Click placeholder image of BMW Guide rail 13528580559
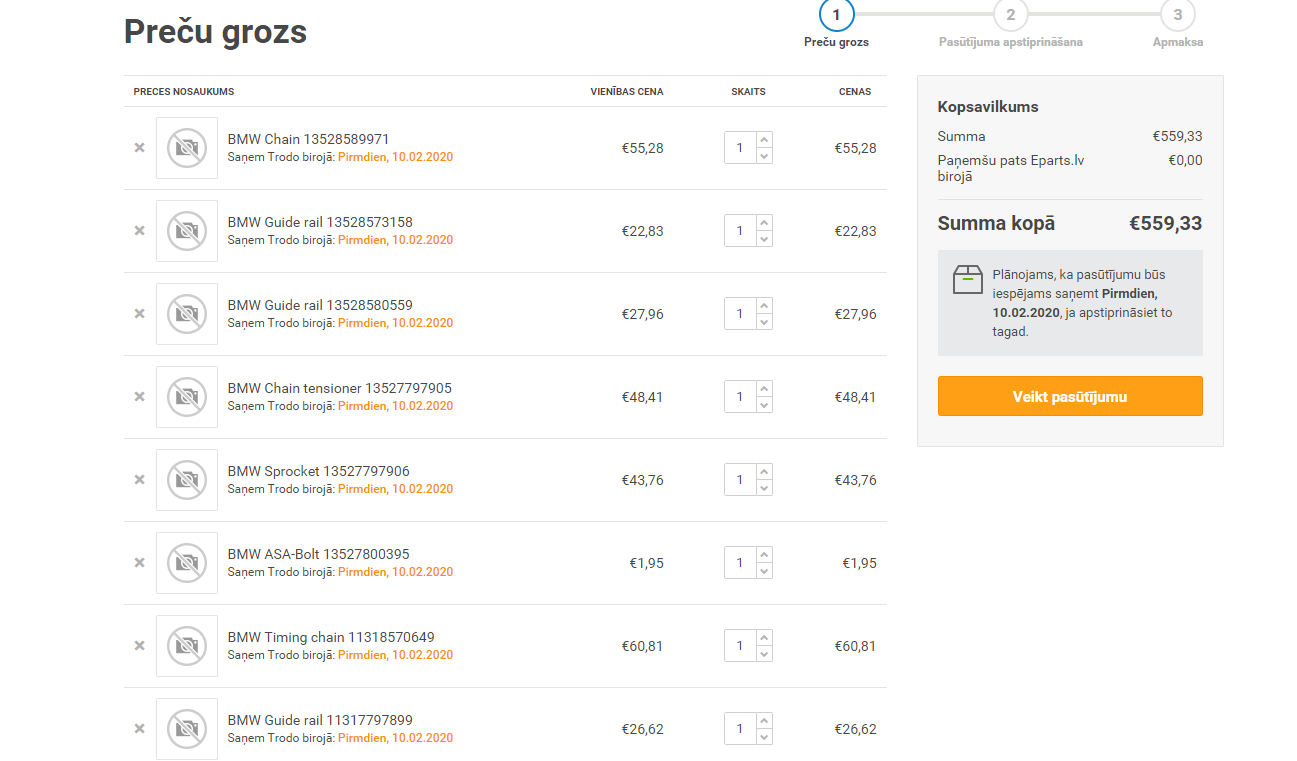This screenshot has width=1297, height=761. (x=187, y=314)
